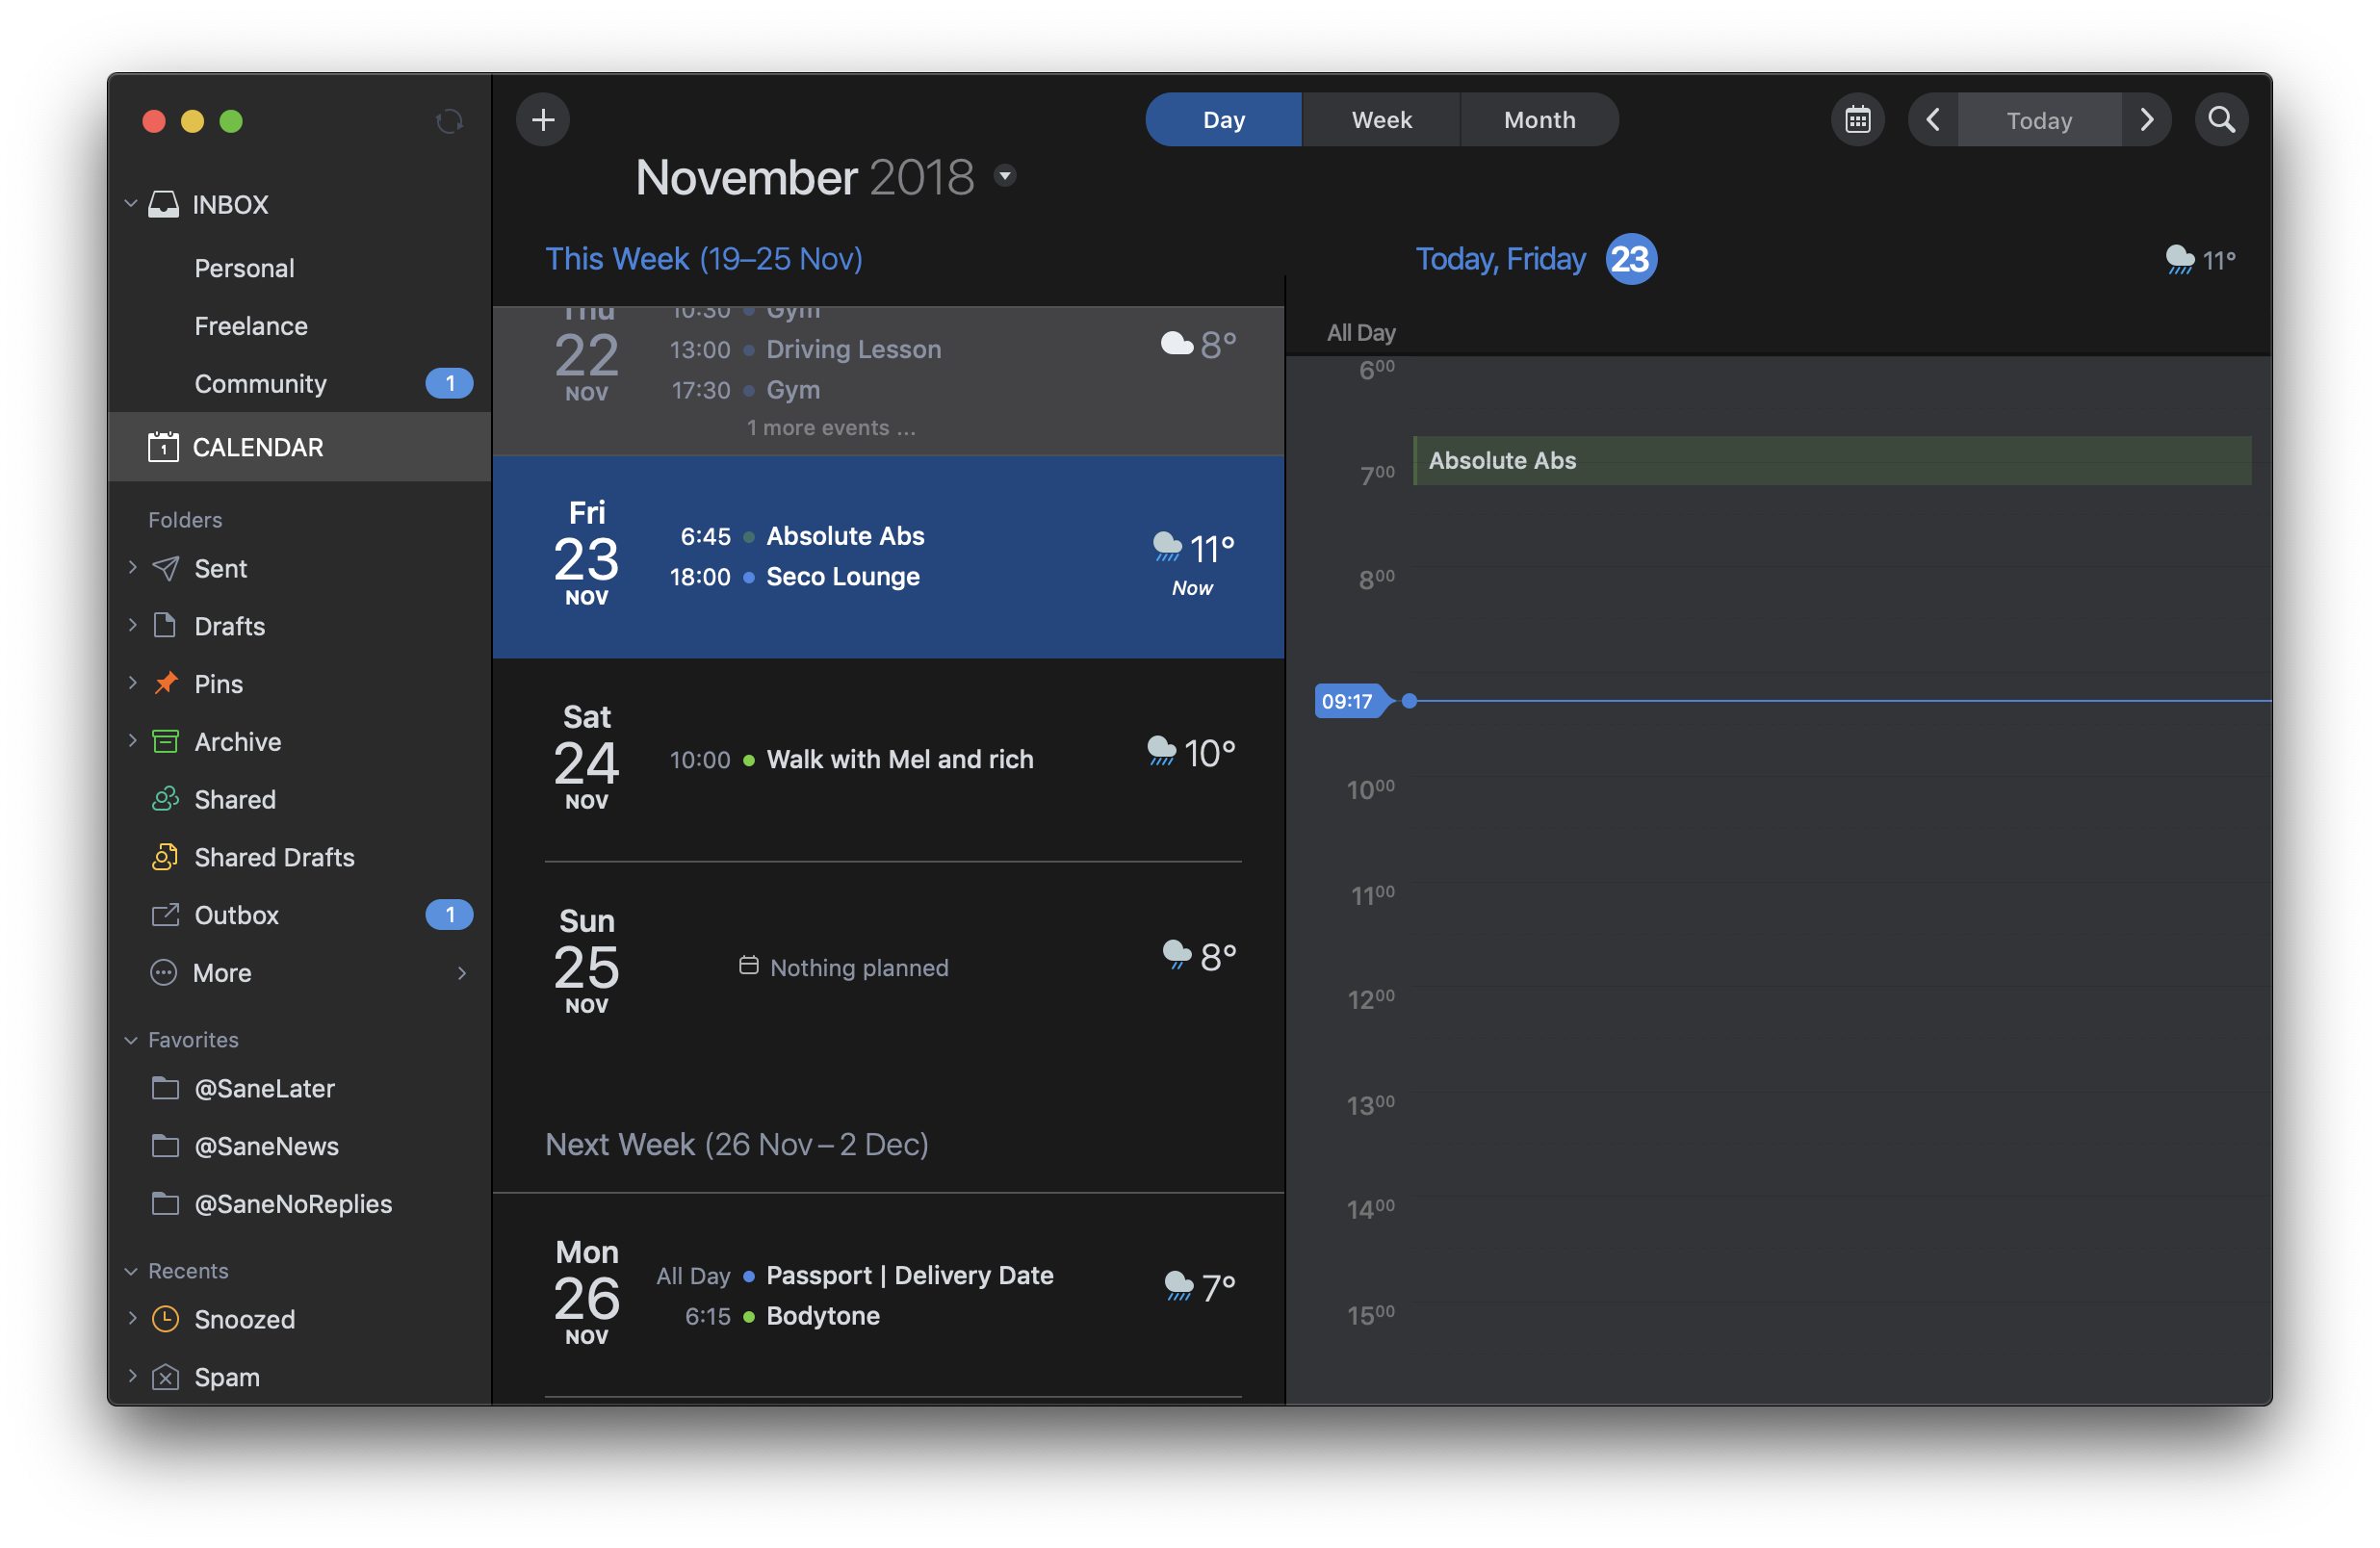
Task: Click the INBOX tray icon
Action: pyautogui.click(x=164, y=204)
